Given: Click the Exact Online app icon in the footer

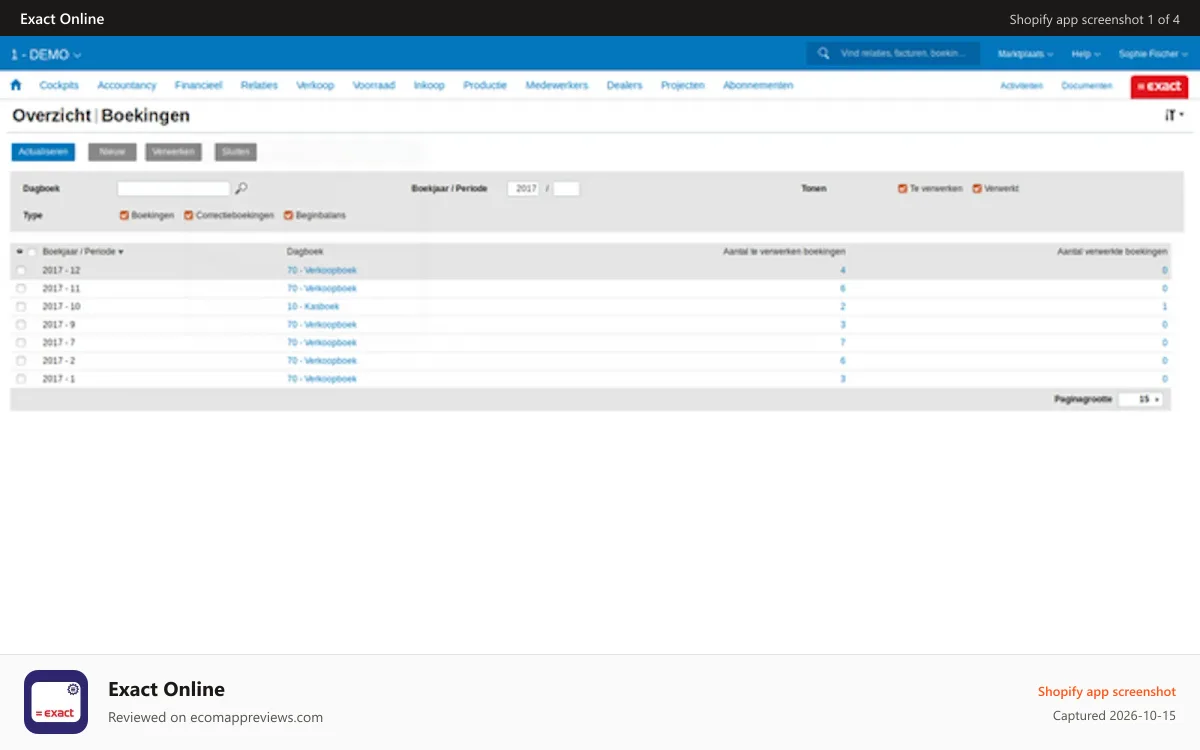Looking at the screenshot, I should click(x=56, y=702).
